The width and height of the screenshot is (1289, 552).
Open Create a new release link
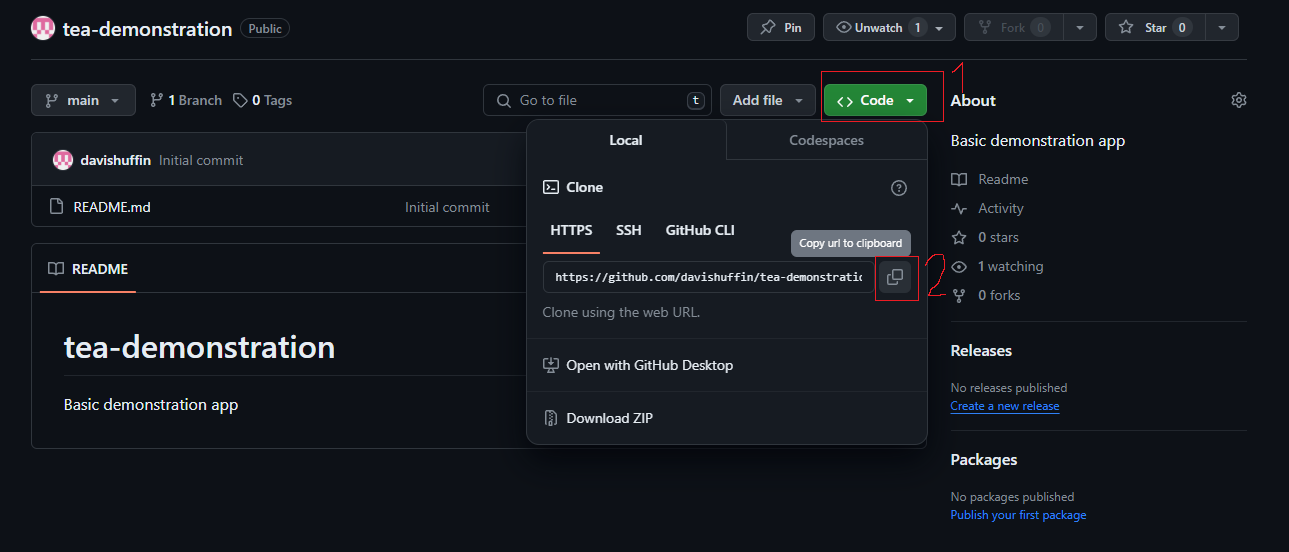[x=1005, y=406]
